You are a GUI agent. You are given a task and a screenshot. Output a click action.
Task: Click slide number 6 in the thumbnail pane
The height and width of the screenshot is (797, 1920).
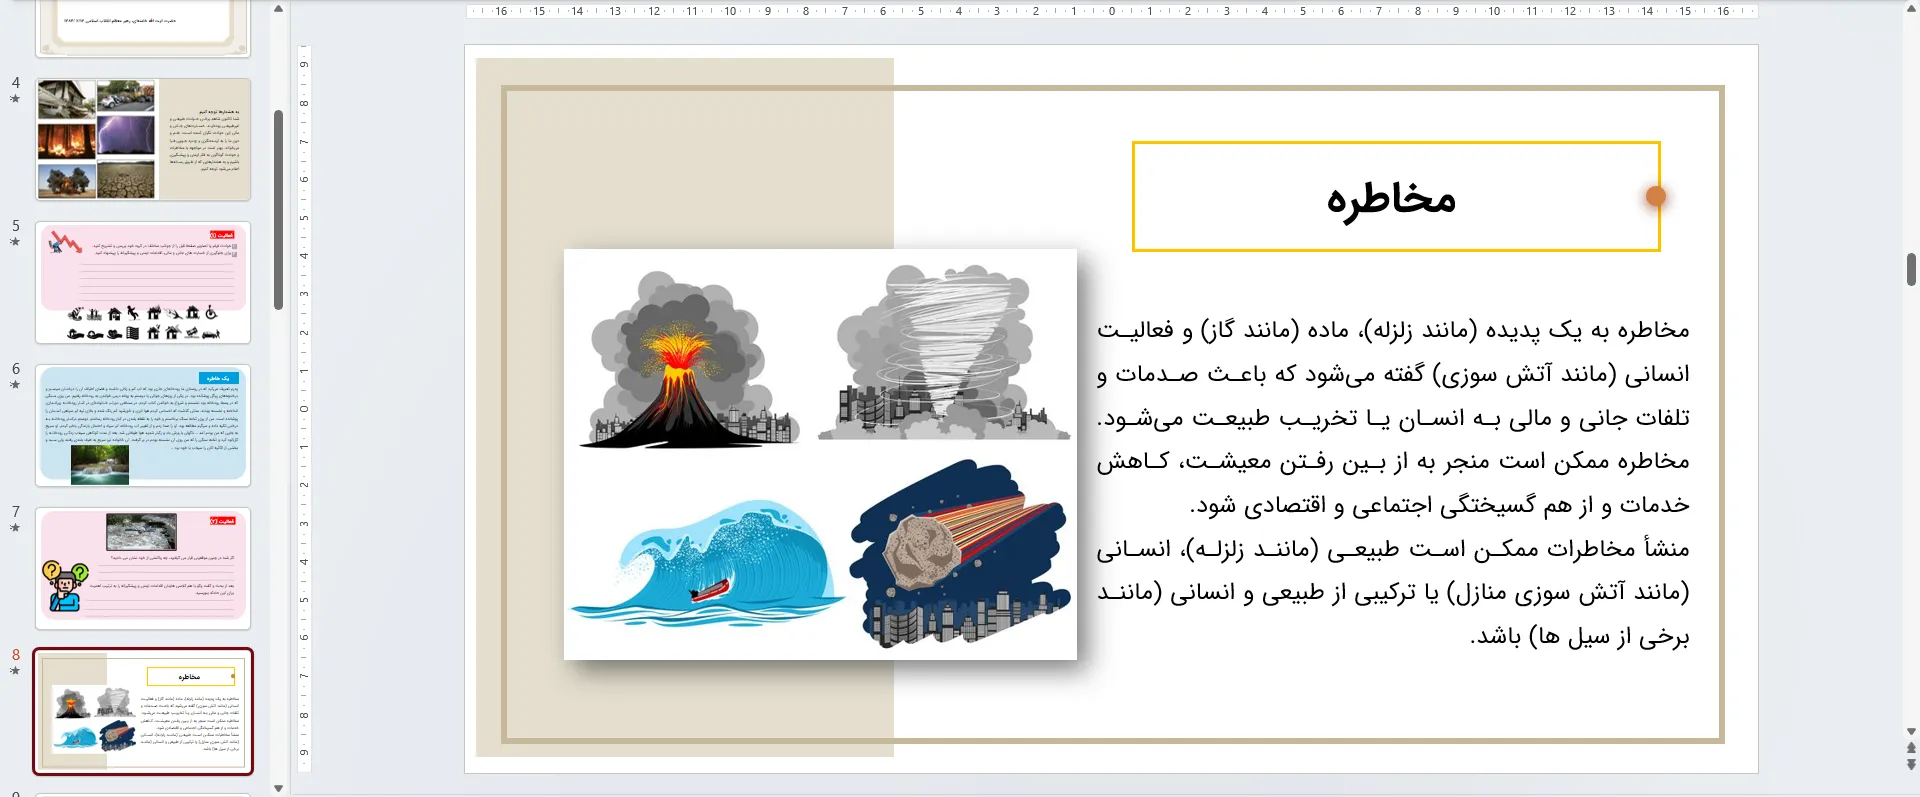coord(15,368)
